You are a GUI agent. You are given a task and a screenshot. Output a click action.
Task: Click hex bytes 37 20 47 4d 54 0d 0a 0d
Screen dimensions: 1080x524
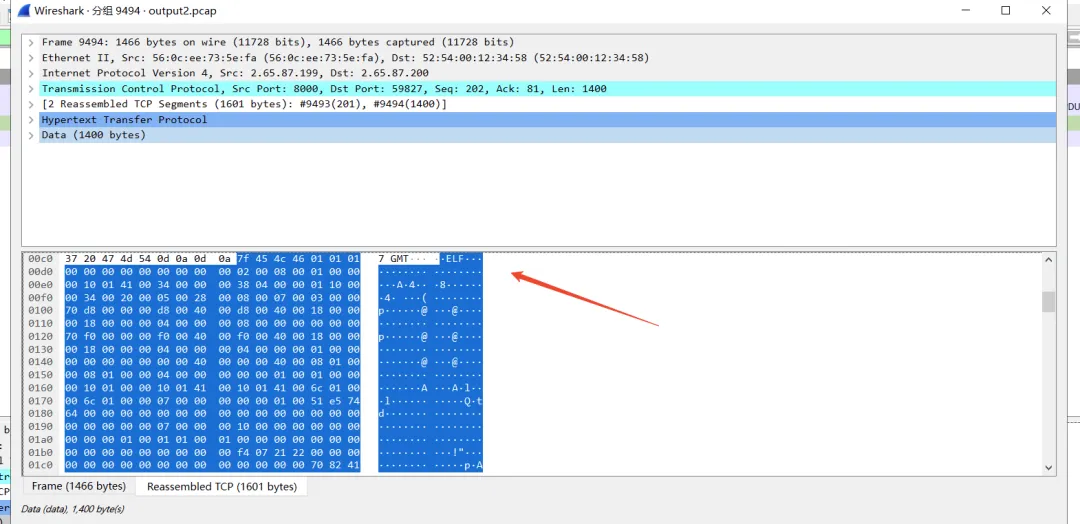135,259
